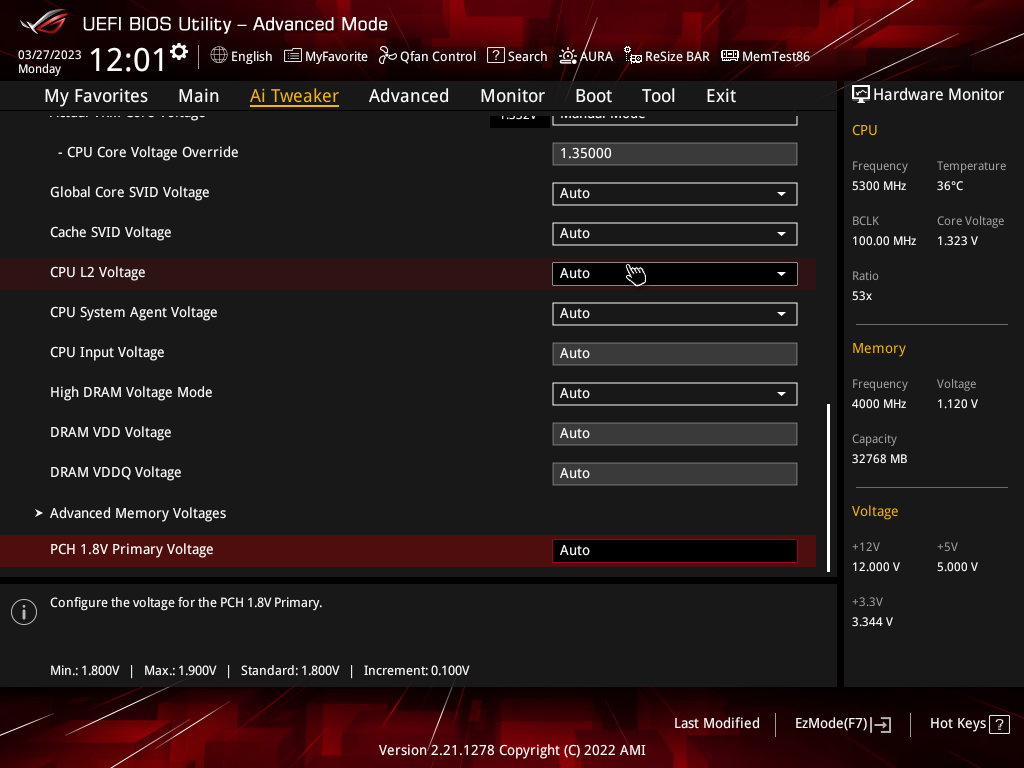The width and height of the screenshot is (1024, 768).
Task: Select English language option
Action: tap(251, 57)
